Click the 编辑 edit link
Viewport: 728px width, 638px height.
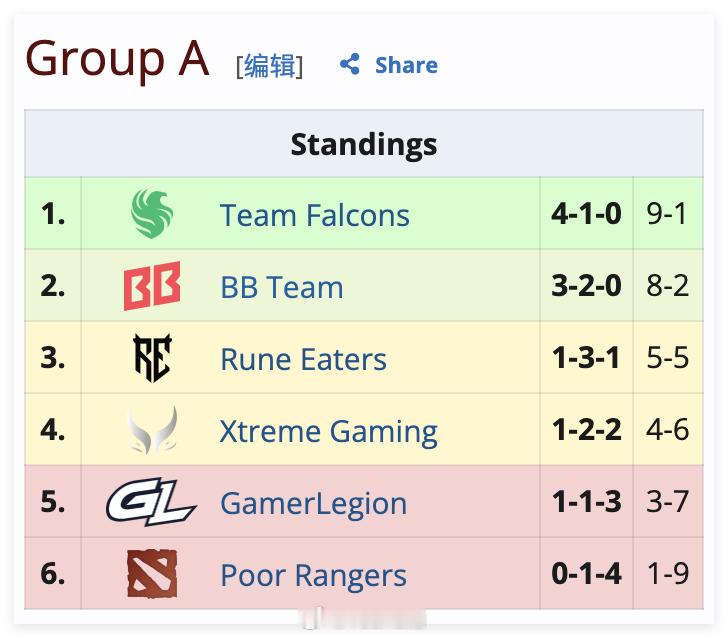270,65
